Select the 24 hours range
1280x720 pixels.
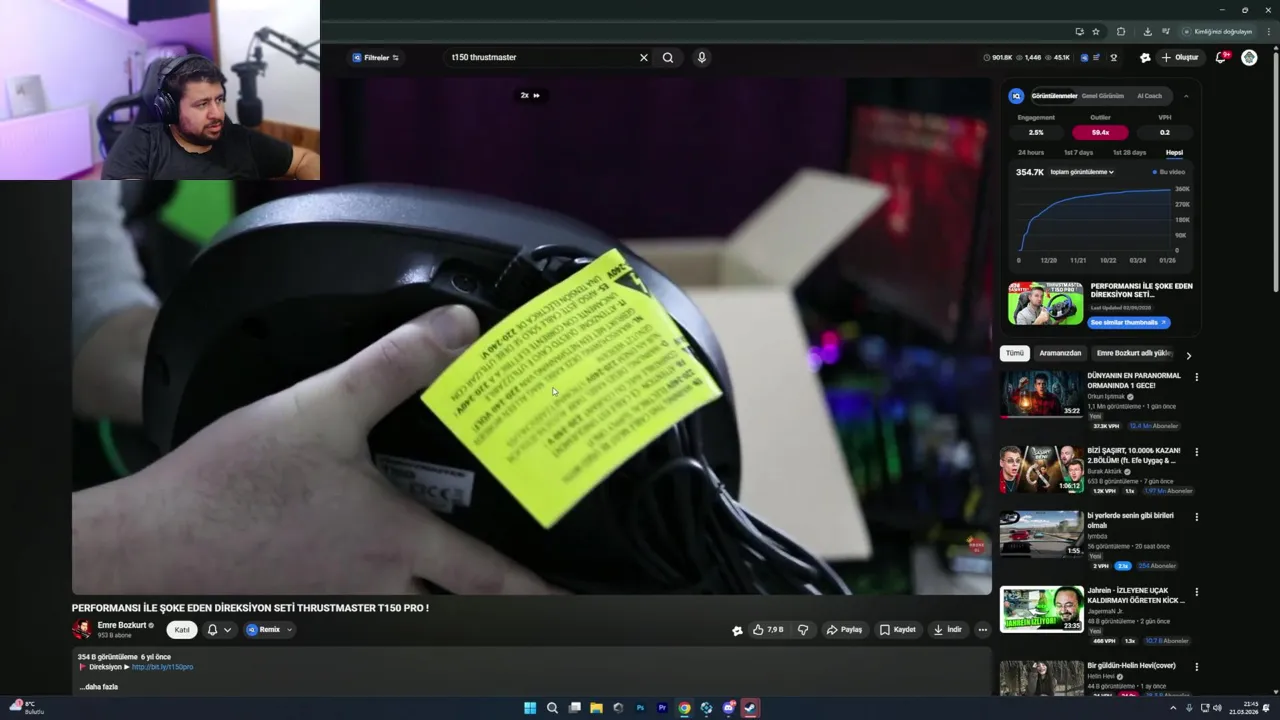click(x=1031, y=153)
